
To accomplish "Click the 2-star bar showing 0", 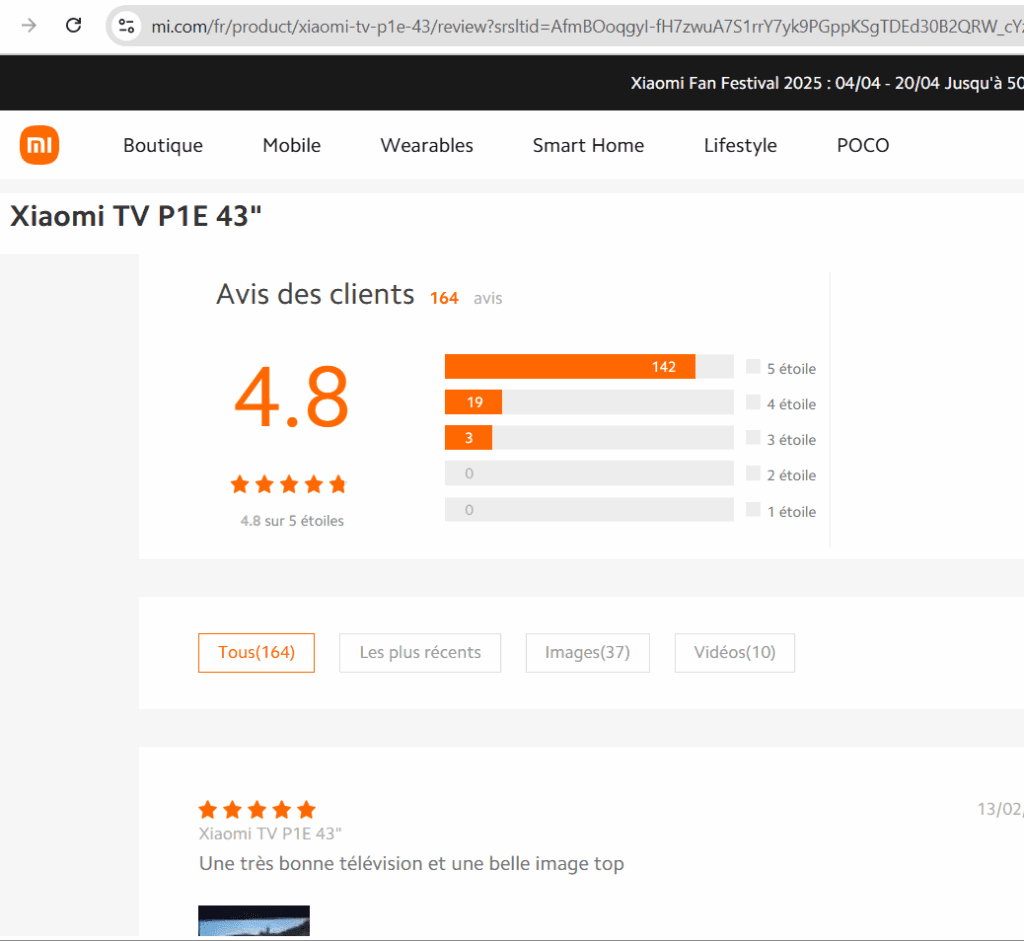I will tap(589, 473).
